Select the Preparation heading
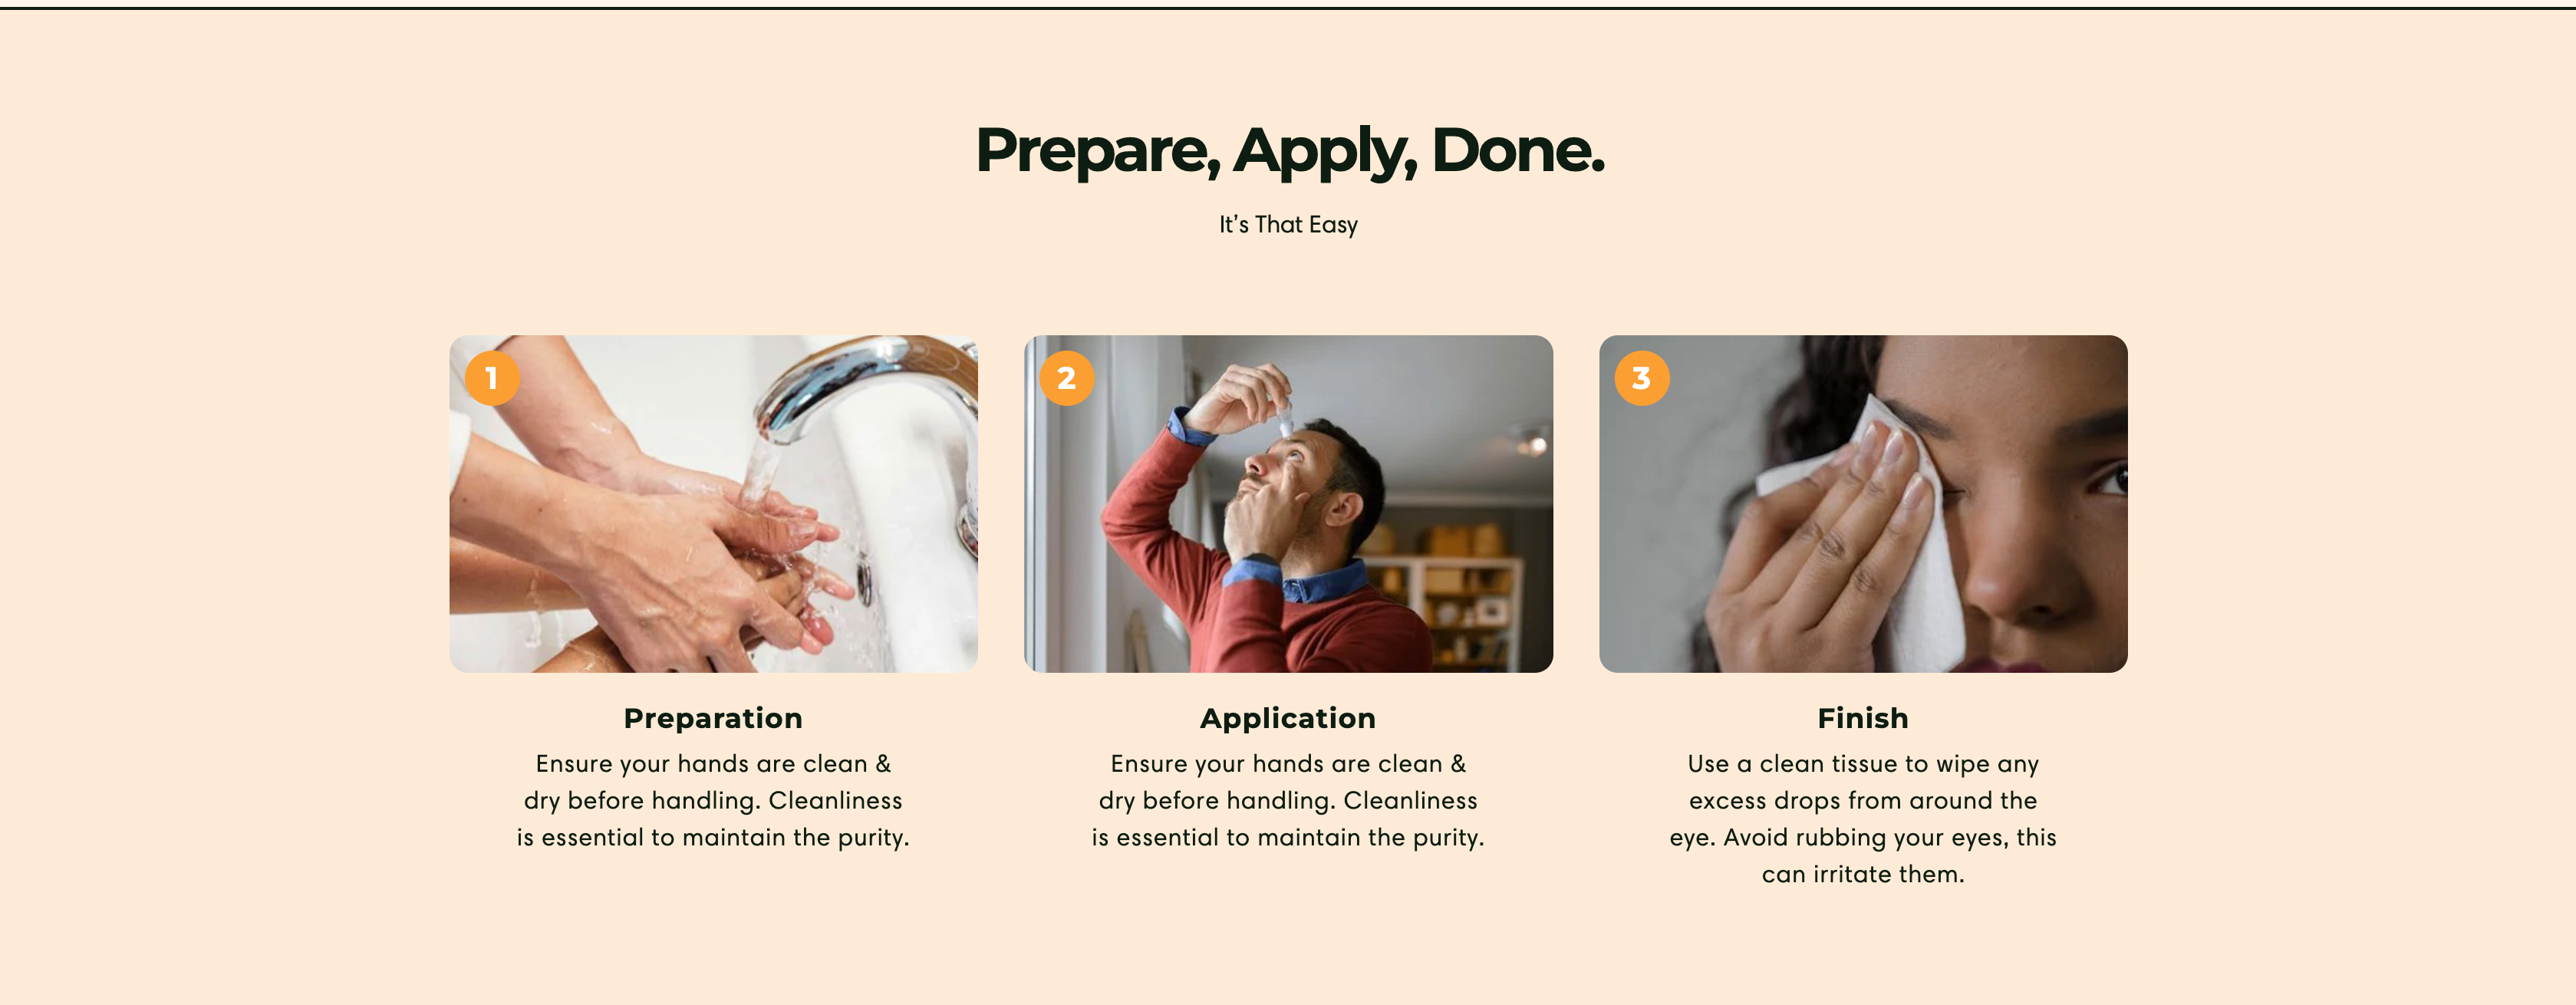 713,718
